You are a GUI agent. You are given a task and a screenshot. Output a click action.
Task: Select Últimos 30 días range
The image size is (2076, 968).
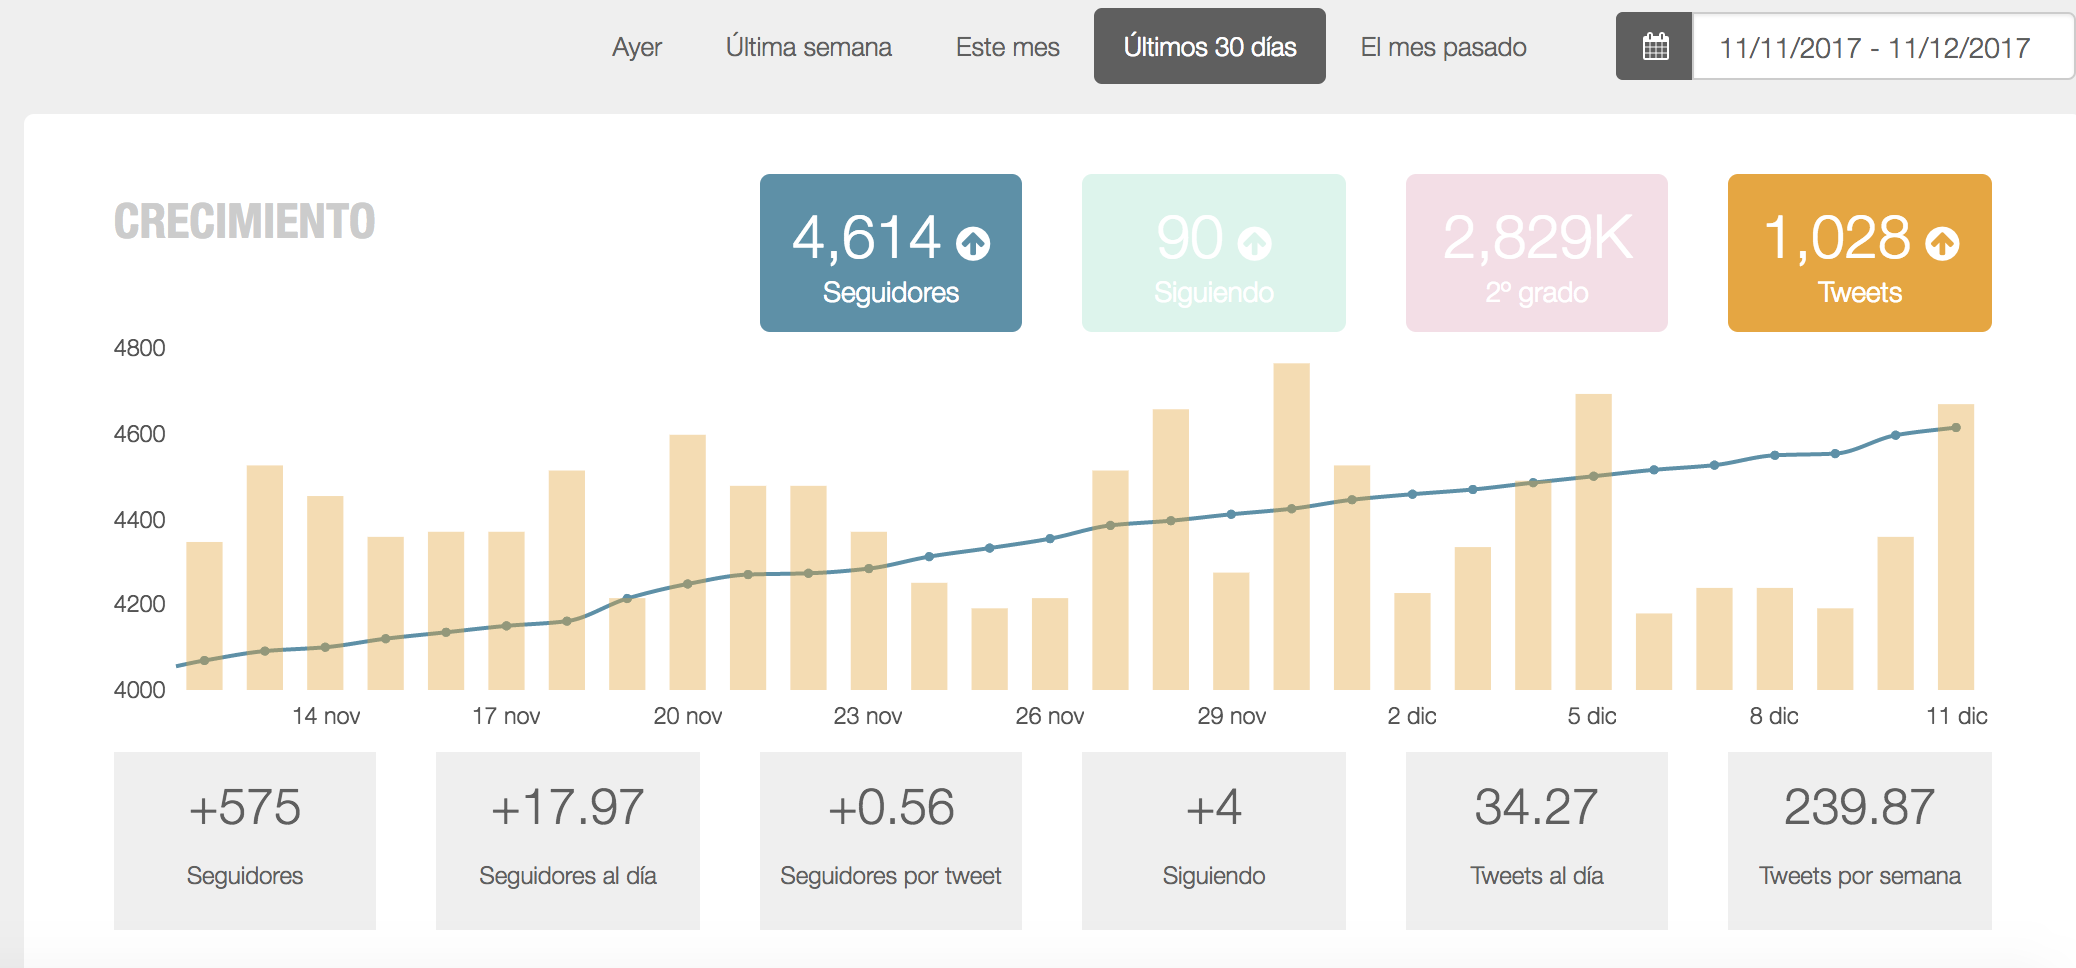pos(1210,46)
